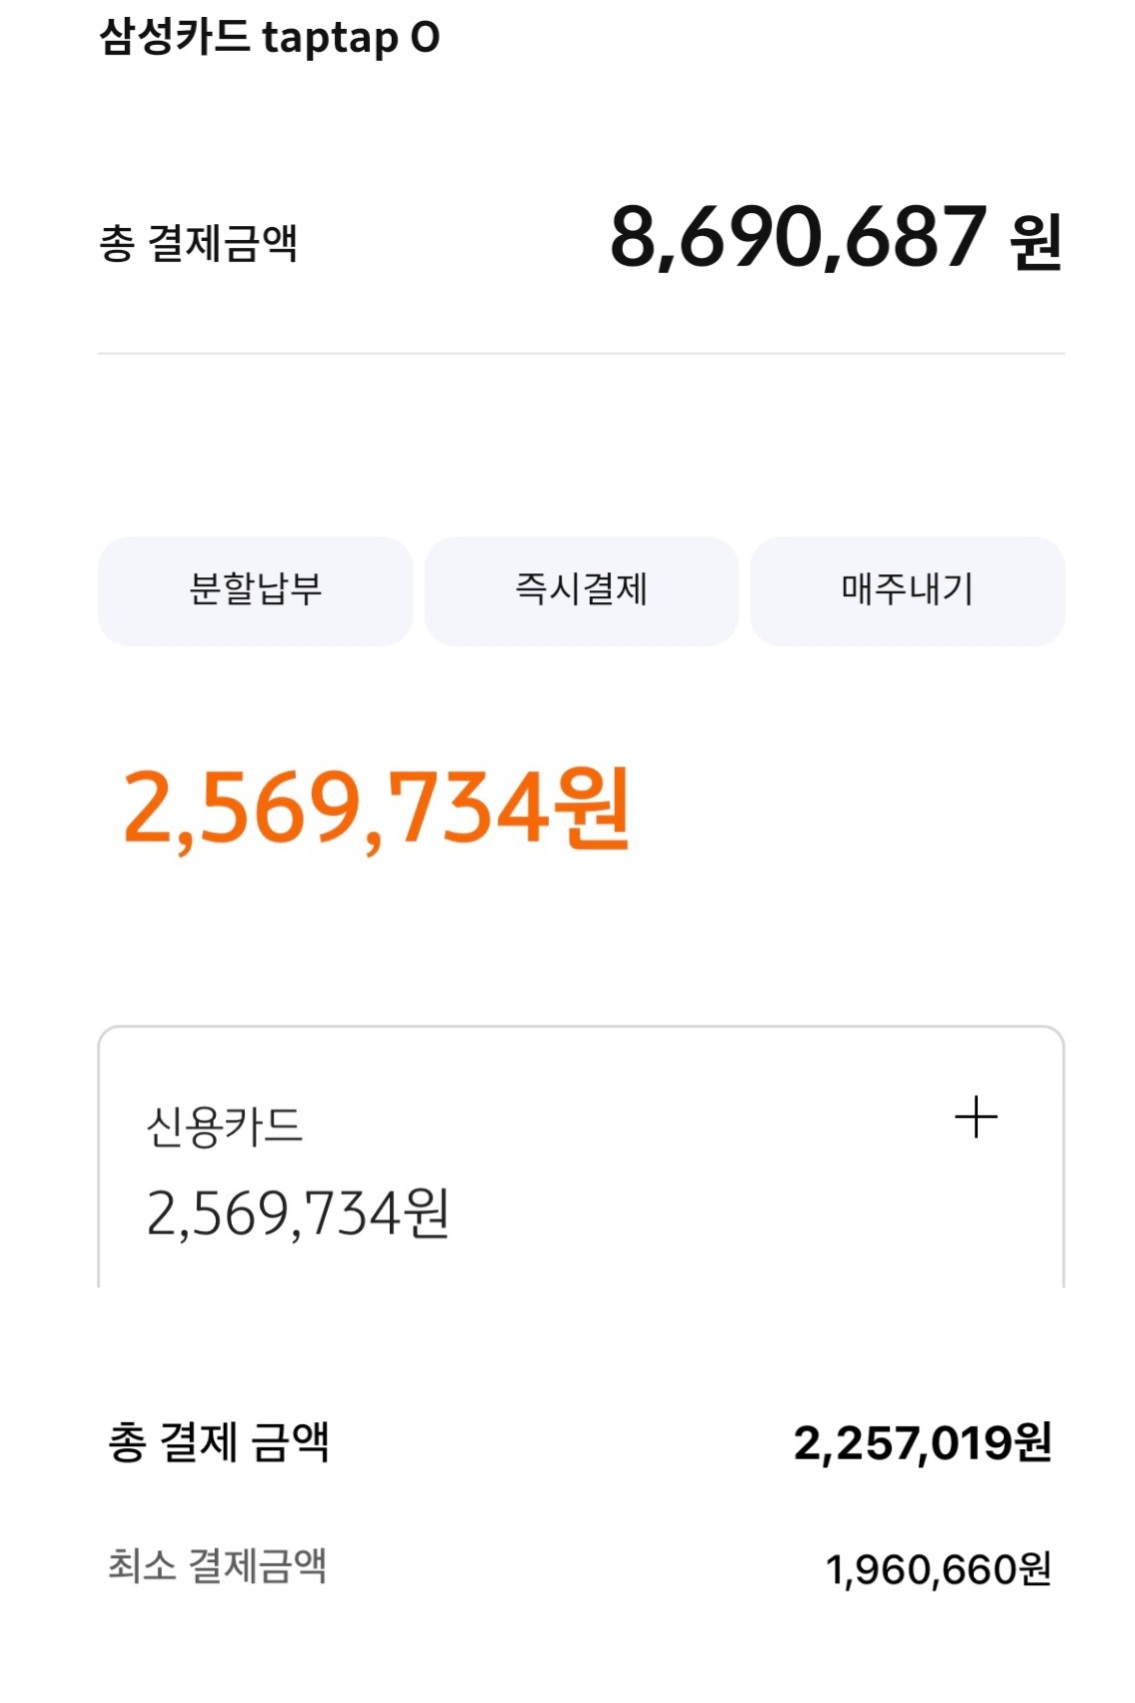Click the divider line below total amount
This screenshot has height=1703, width=1135.
[581, 353]
